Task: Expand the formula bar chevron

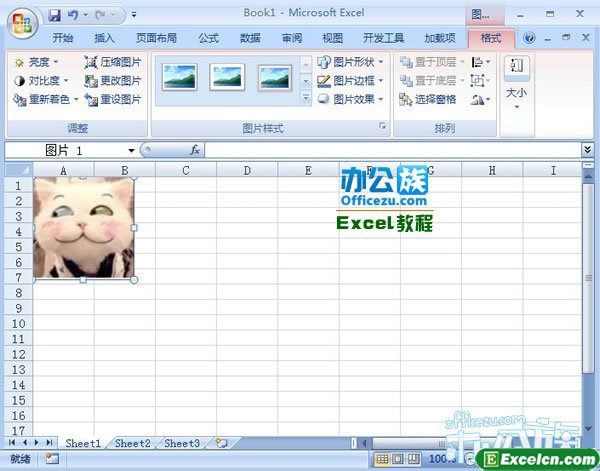Action: (588, 150)
